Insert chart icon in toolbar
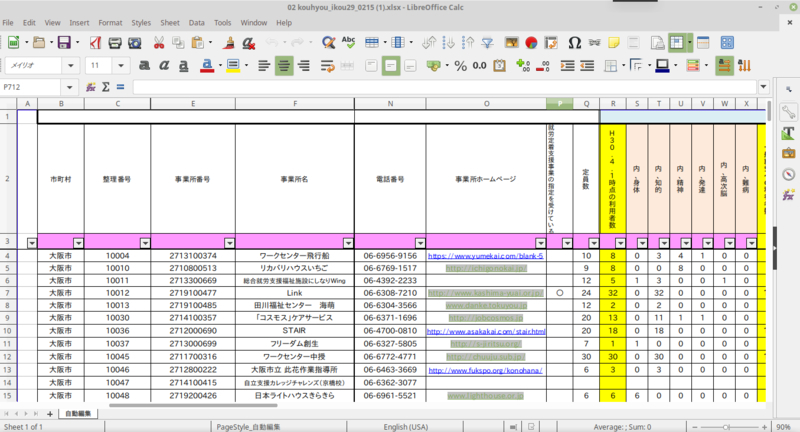This screenshot has height=432, width=800. [x=531, y=43]
